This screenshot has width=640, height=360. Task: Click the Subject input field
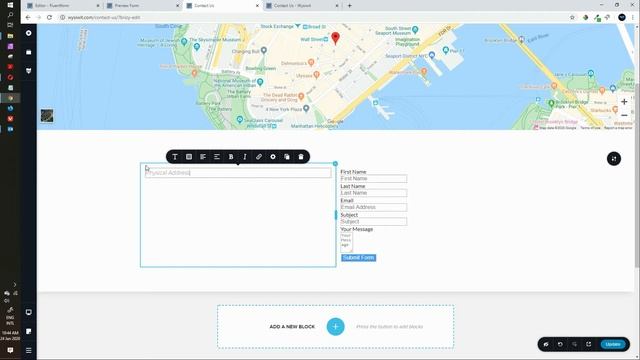[373, 222]
